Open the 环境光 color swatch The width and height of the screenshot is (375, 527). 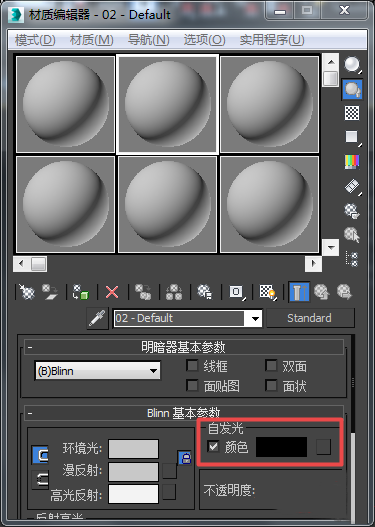(133, 449)
